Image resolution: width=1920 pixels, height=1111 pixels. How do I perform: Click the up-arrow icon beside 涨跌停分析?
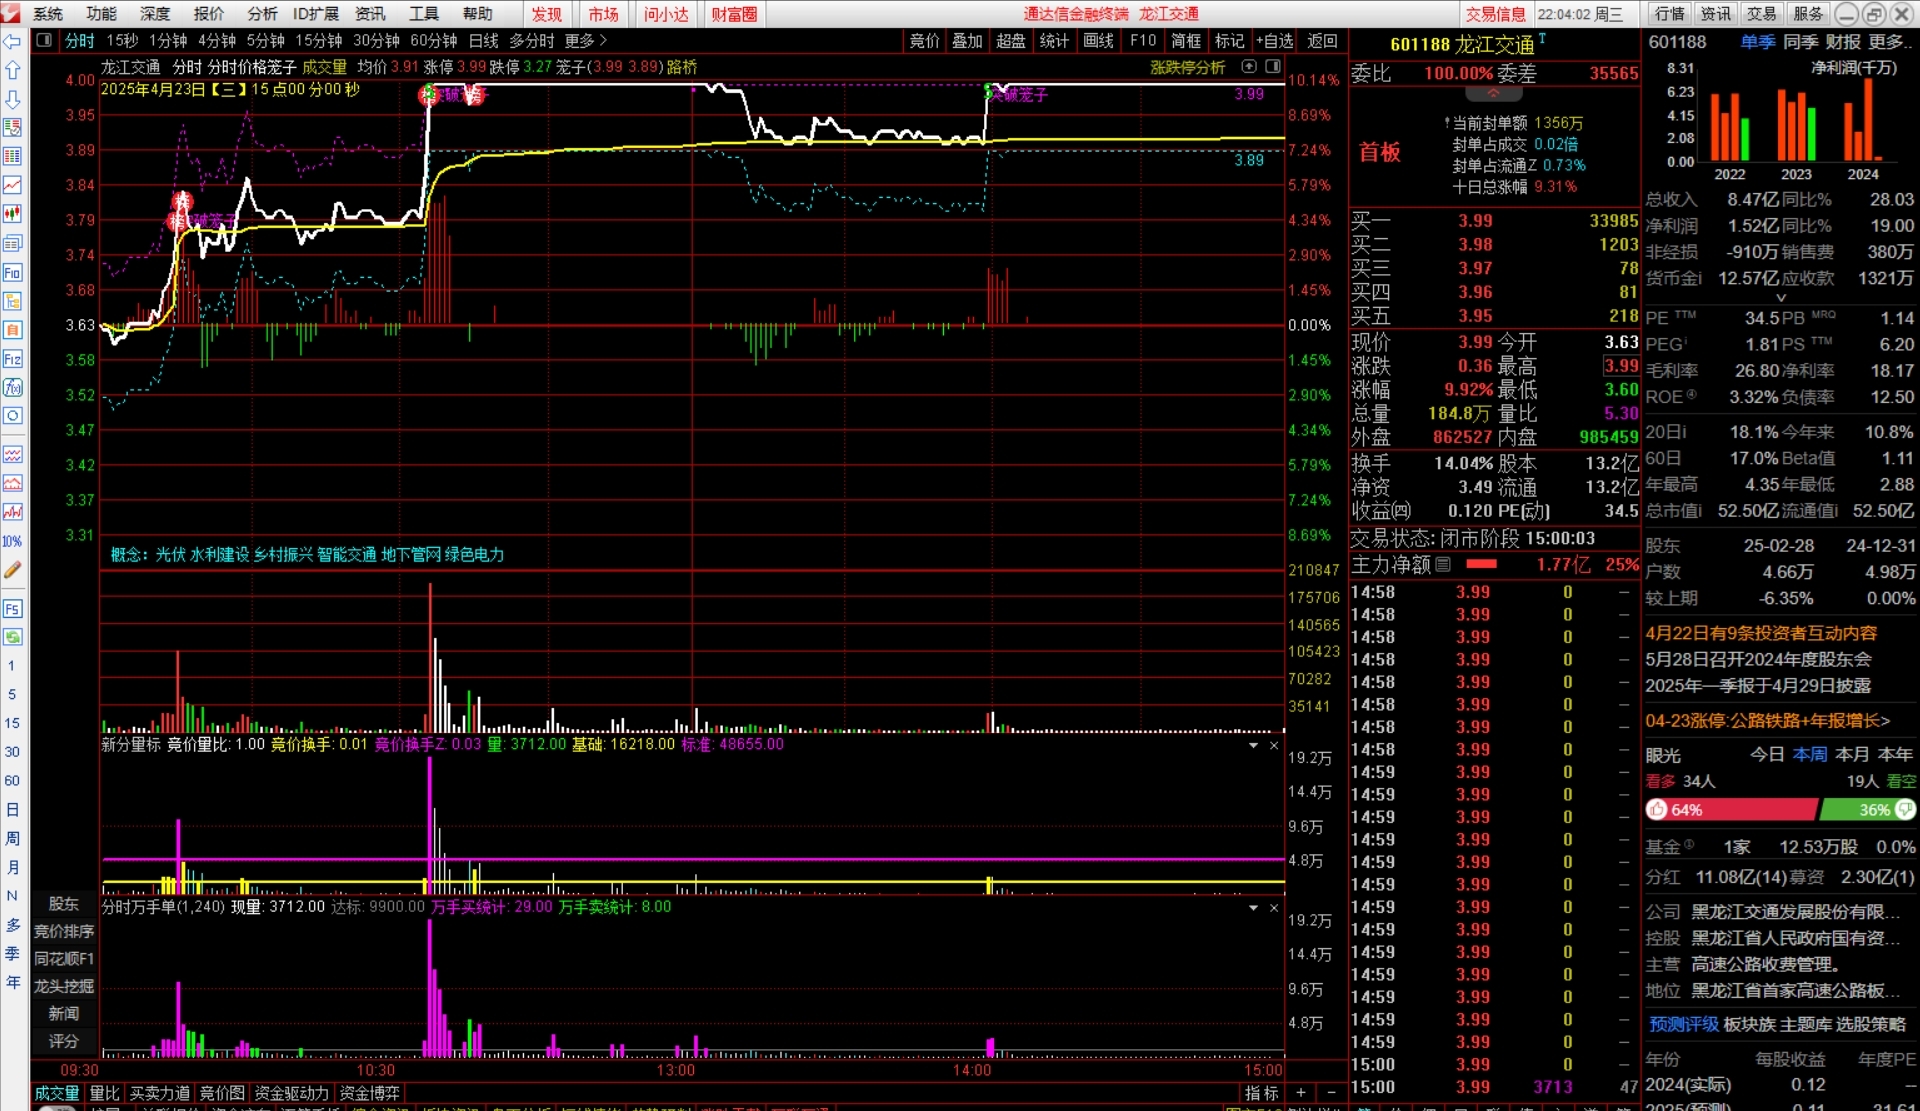click(x=1249, y=67)
